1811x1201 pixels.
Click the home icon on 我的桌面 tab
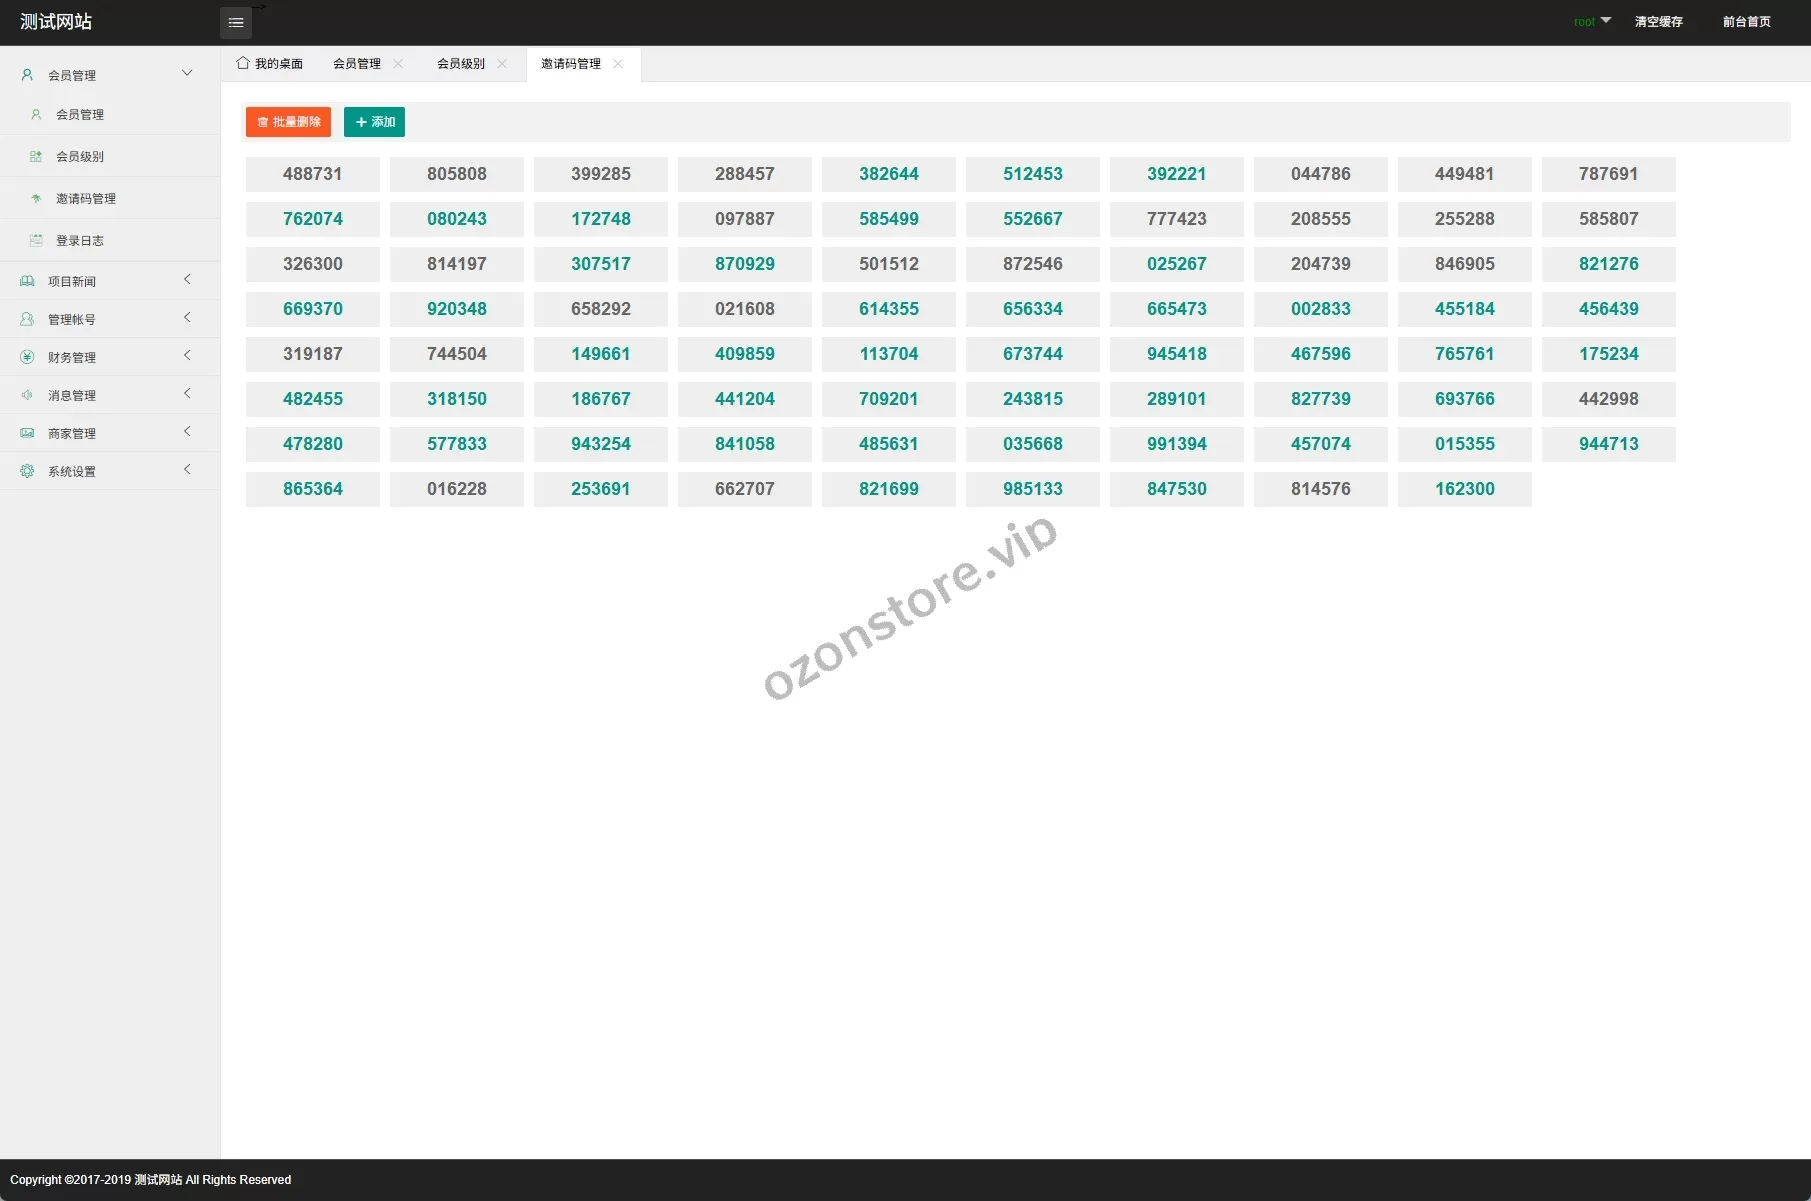243,63
